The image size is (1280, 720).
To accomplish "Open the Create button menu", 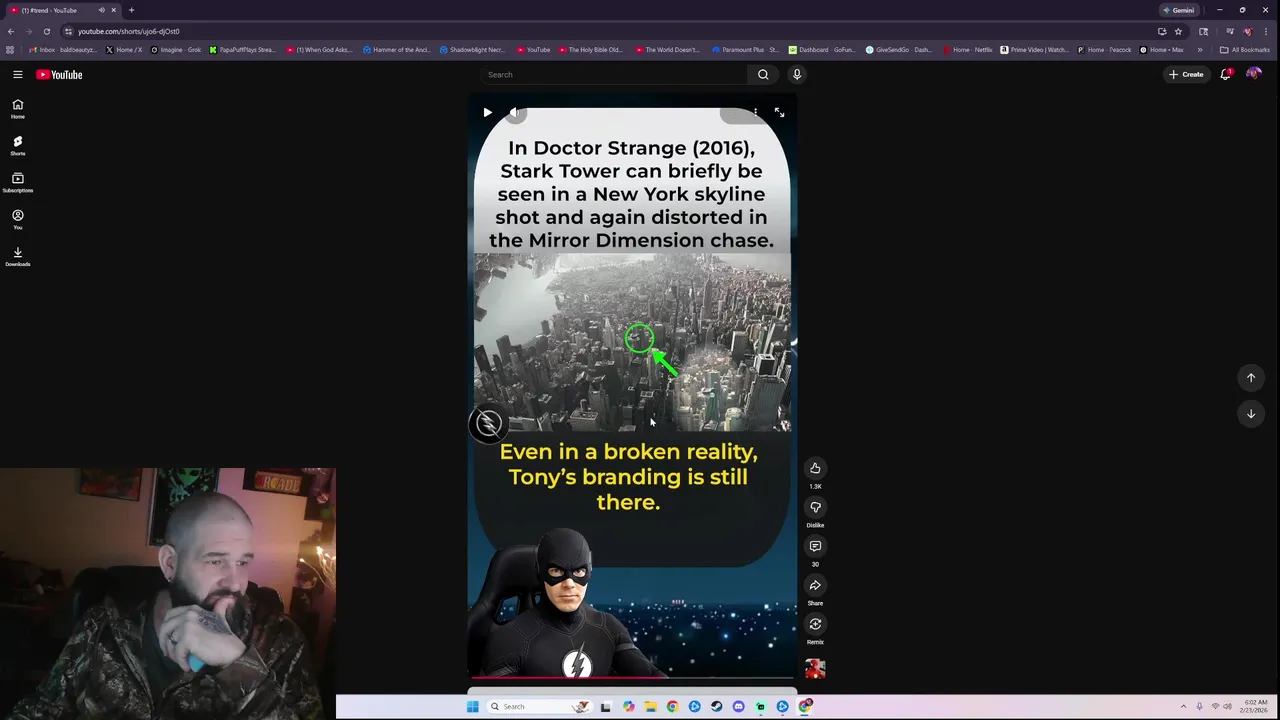I will tap(1186, 74).
